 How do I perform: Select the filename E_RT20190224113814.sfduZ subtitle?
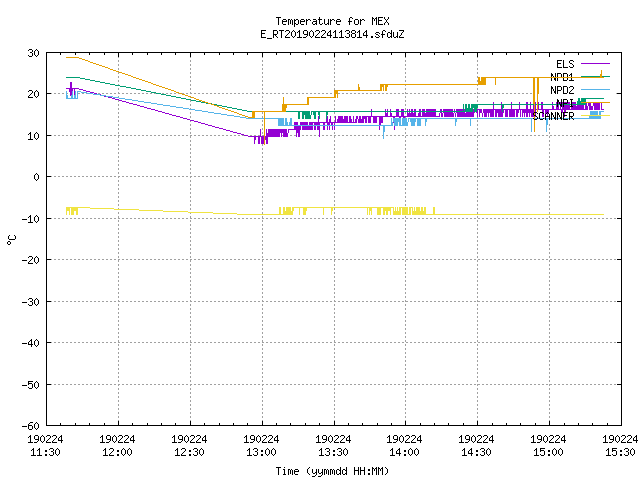(x=332, y=34)
